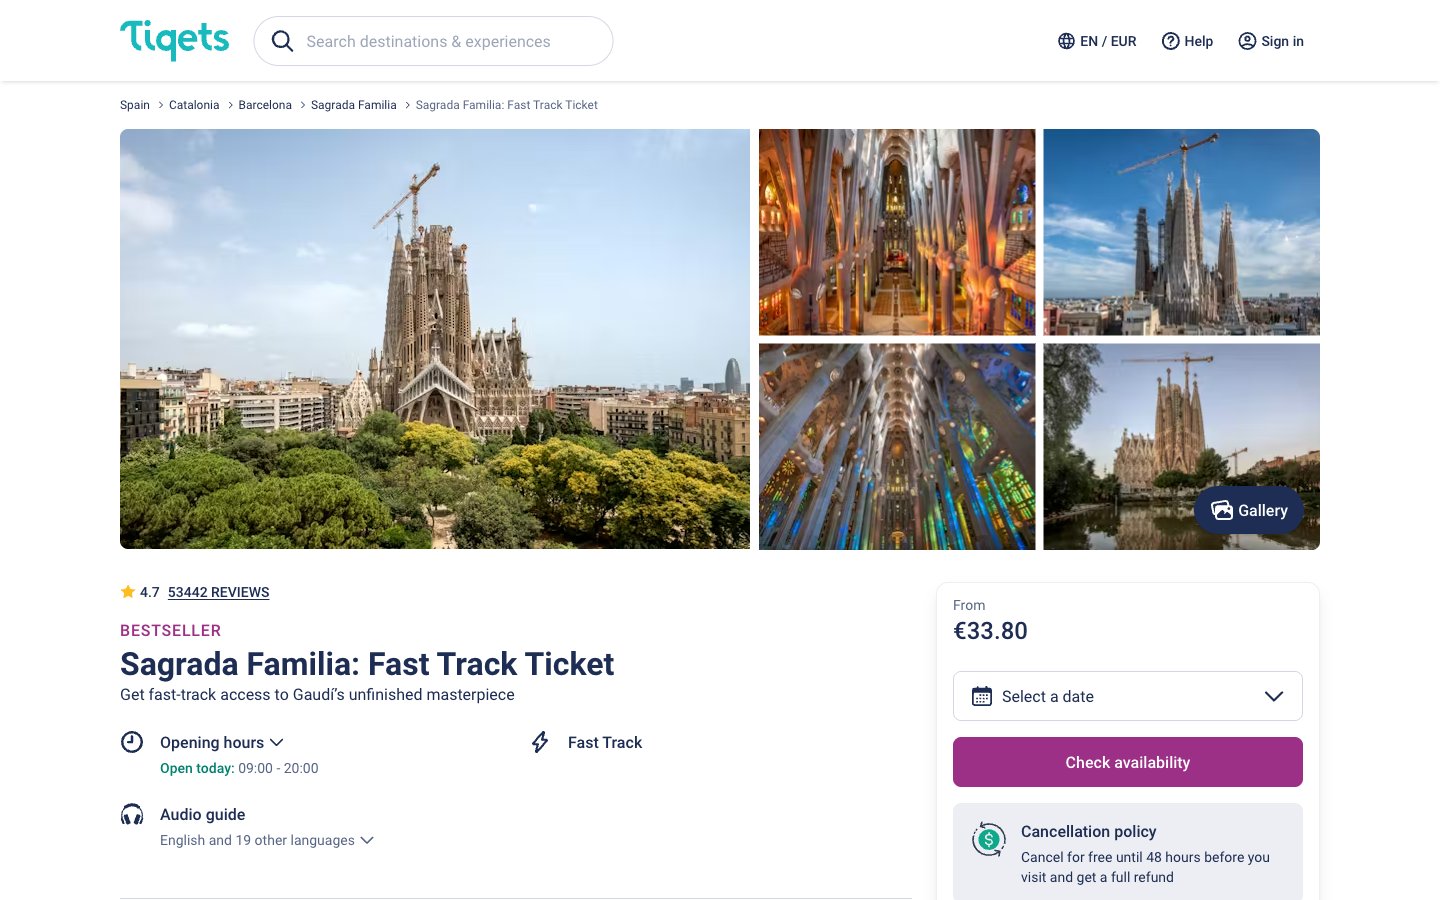Navigate to Catalonia breadcrumb
The image size is (1440, 900).
click(x=194, y=105)
